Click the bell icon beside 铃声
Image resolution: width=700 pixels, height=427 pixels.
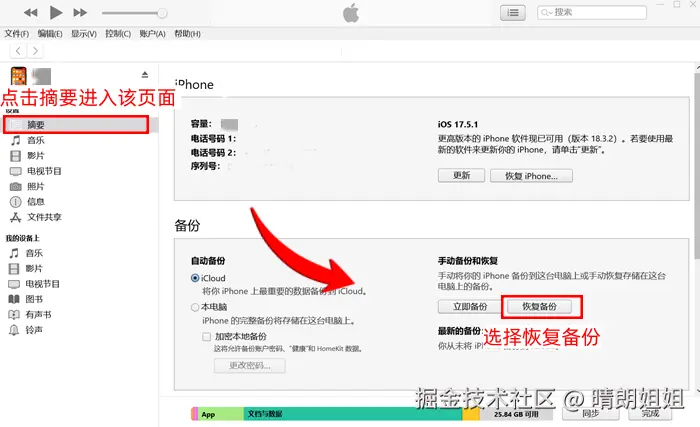(x=14, y=330)
